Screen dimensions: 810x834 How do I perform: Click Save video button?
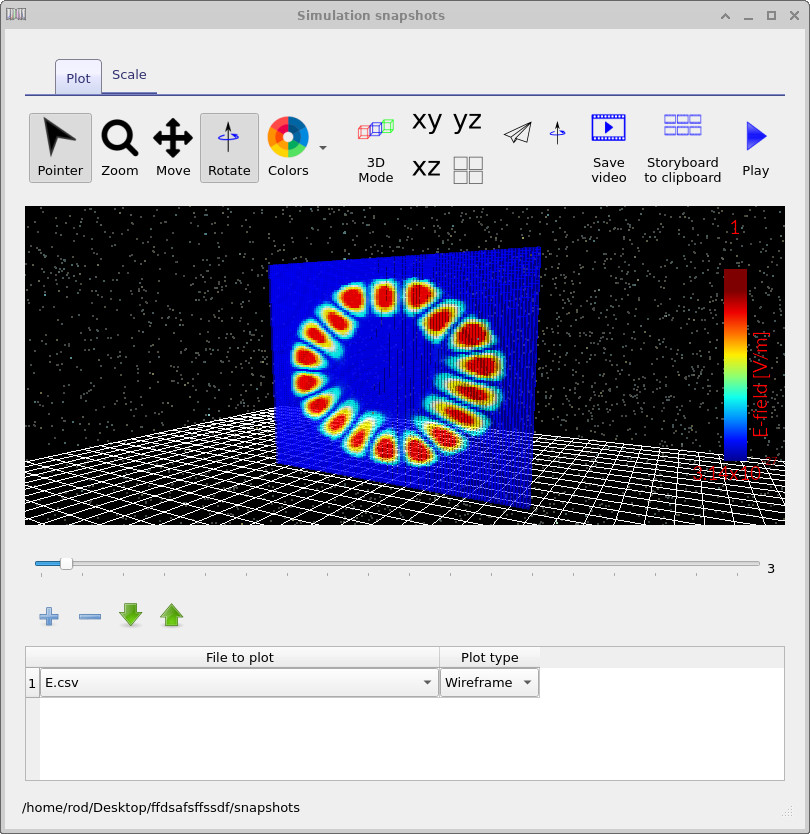point(608,147)
